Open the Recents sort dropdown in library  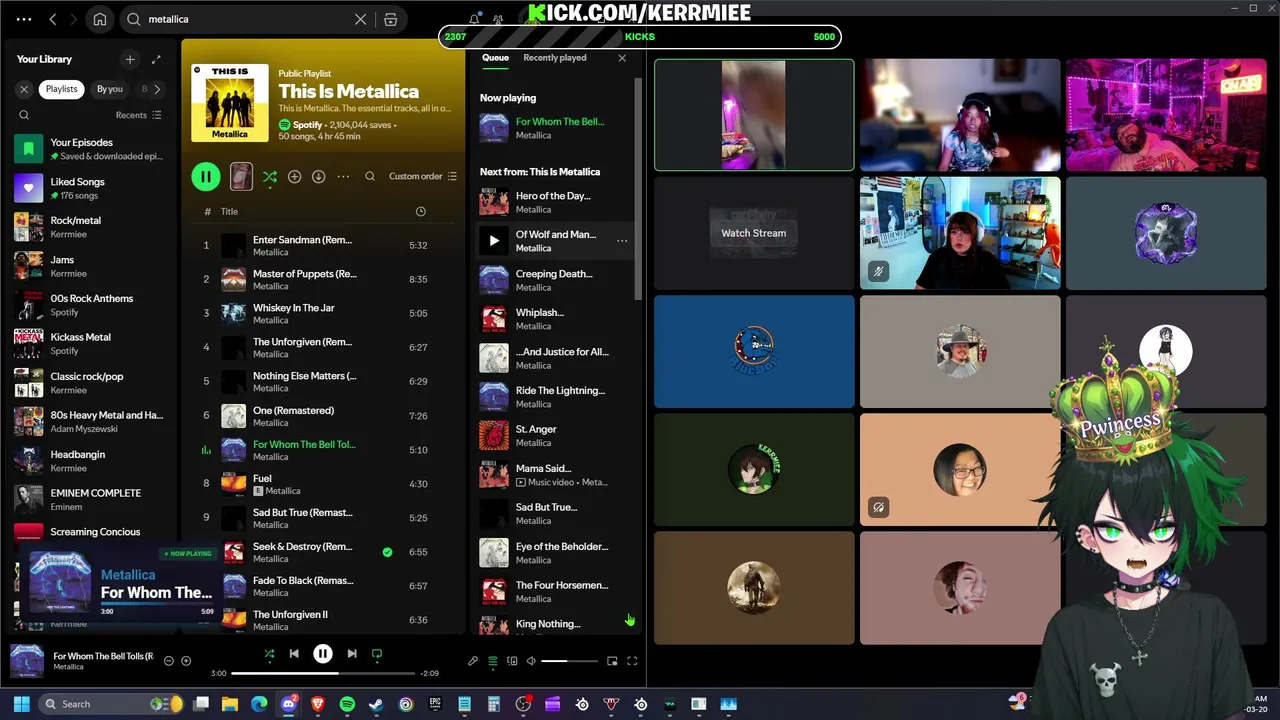[138, 115]
